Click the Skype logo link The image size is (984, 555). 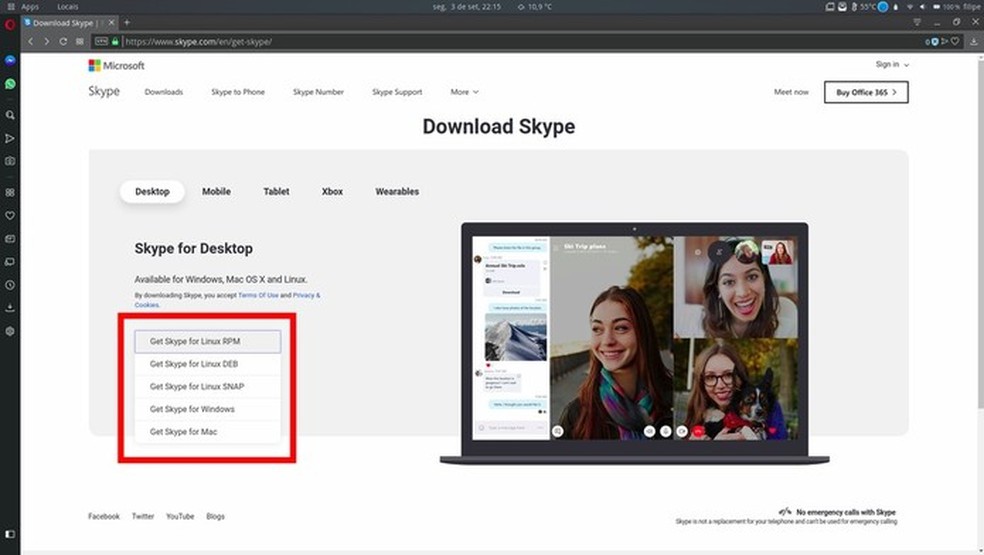click(104, 91)
